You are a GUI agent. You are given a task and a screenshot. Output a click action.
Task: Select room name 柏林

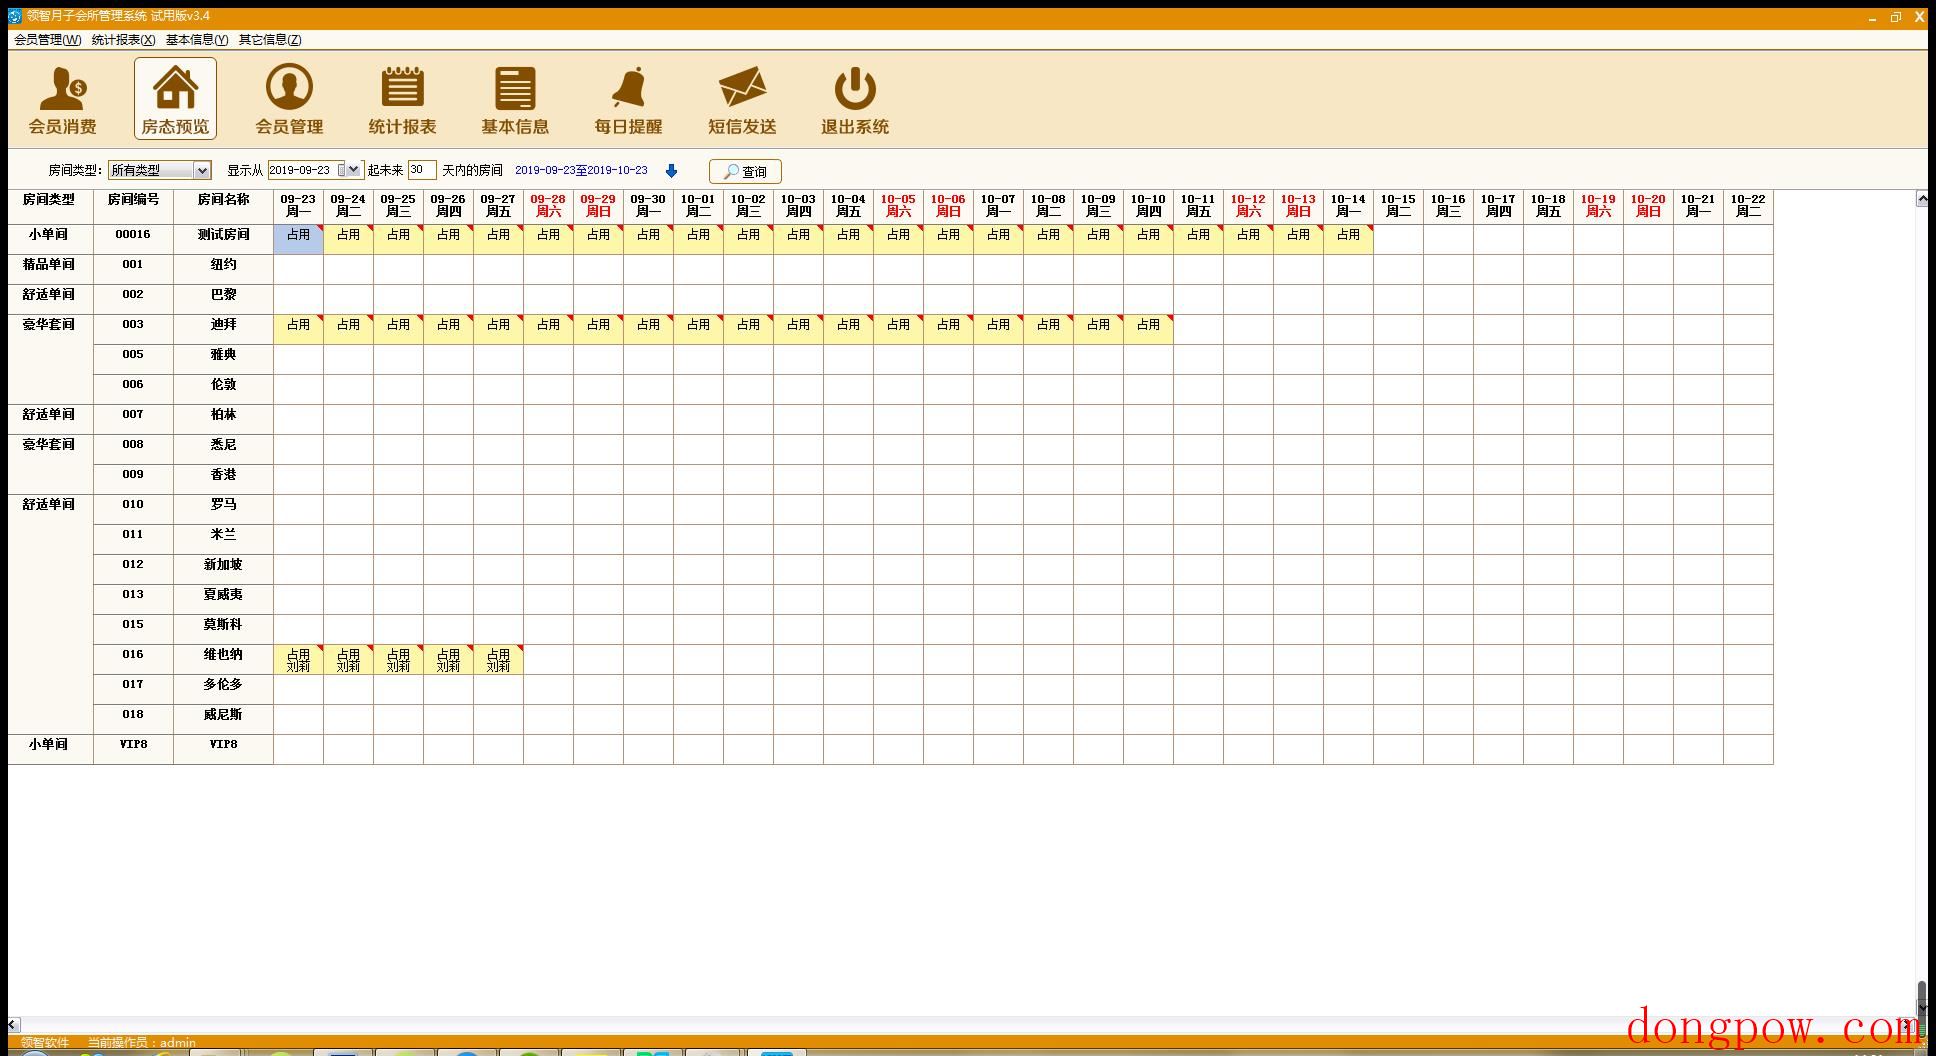tap(223, 415)
